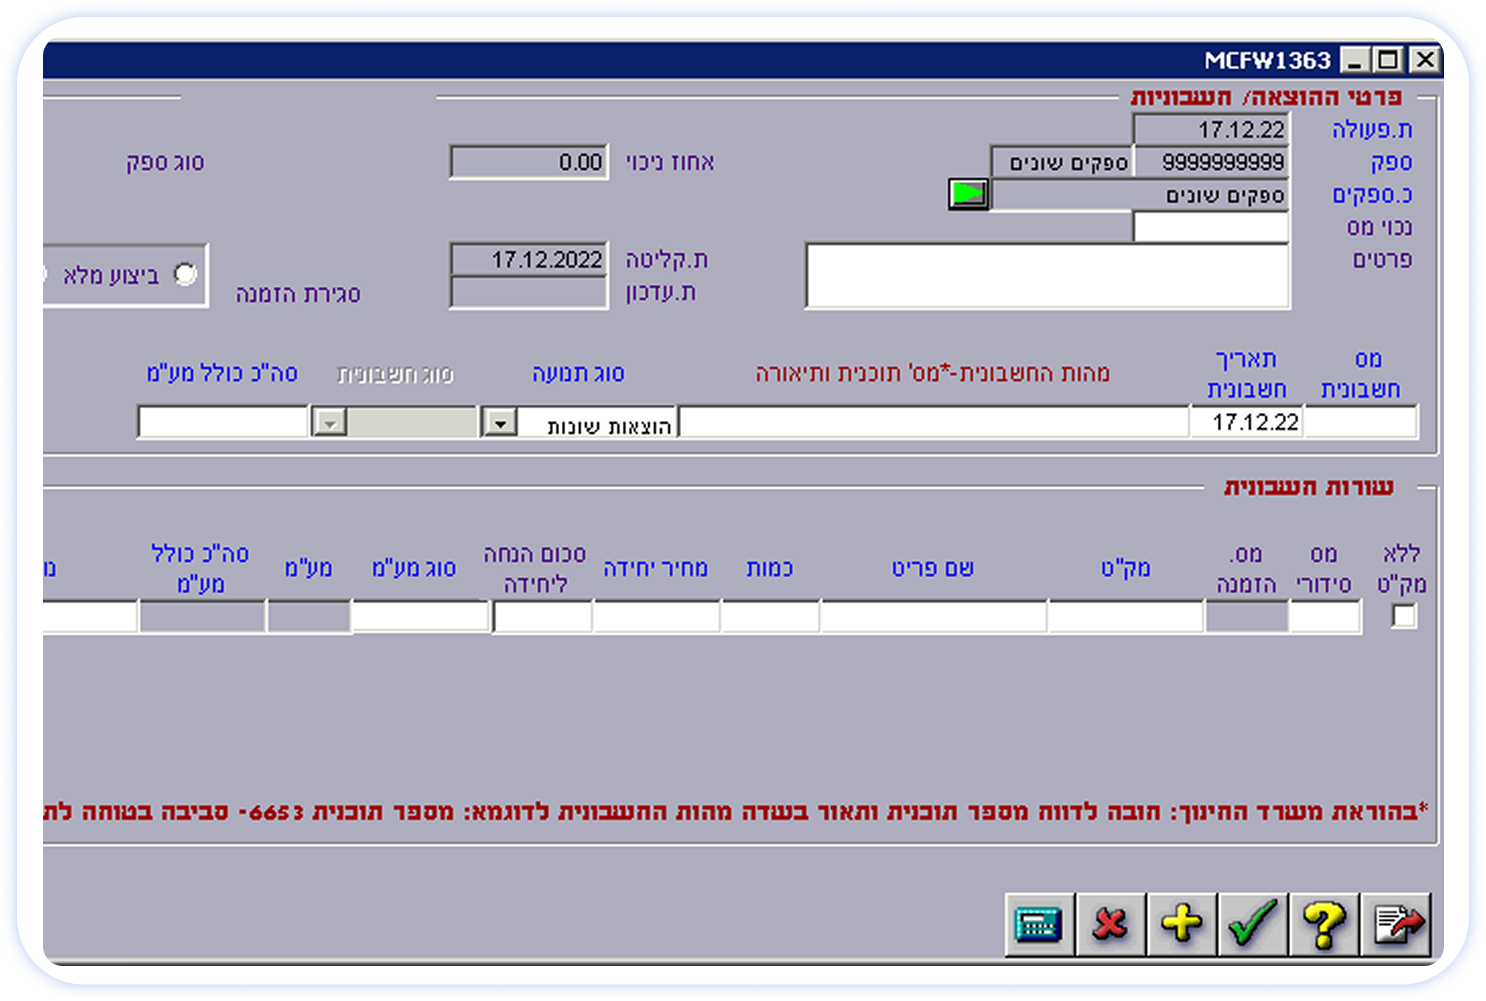Click the green arrow button beside supplier name

point(968,194)
